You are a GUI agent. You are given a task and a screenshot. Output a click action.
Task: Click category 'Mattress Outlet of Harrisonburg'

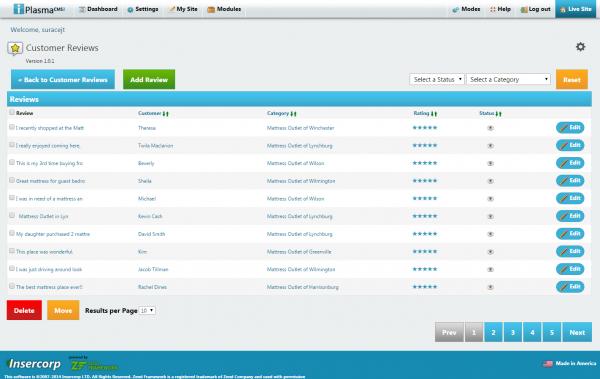[303, 287]
